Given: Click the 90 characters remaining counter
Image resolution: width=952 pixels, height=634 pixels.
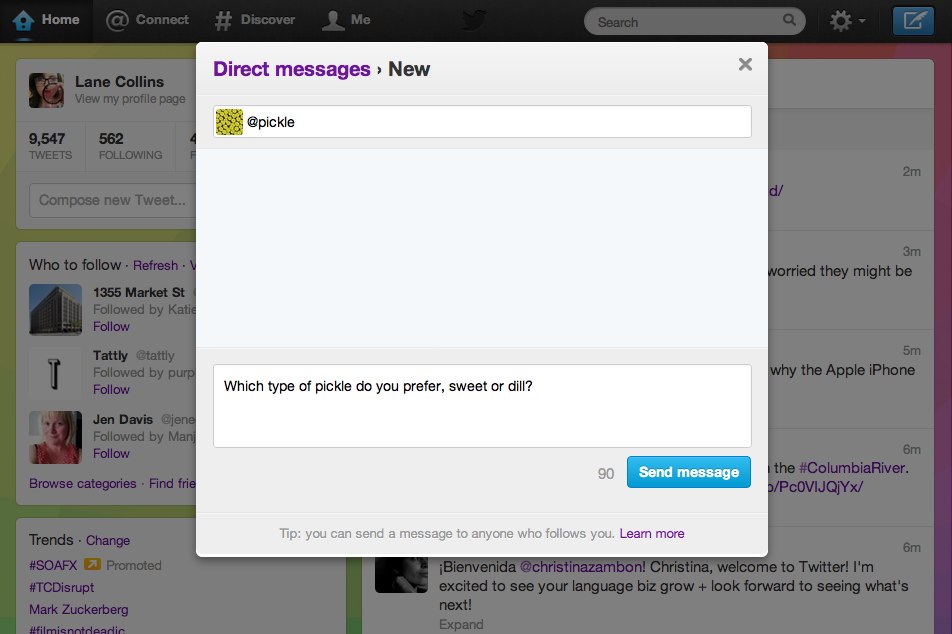Looking at the screenshot, I should coord(605,474).
